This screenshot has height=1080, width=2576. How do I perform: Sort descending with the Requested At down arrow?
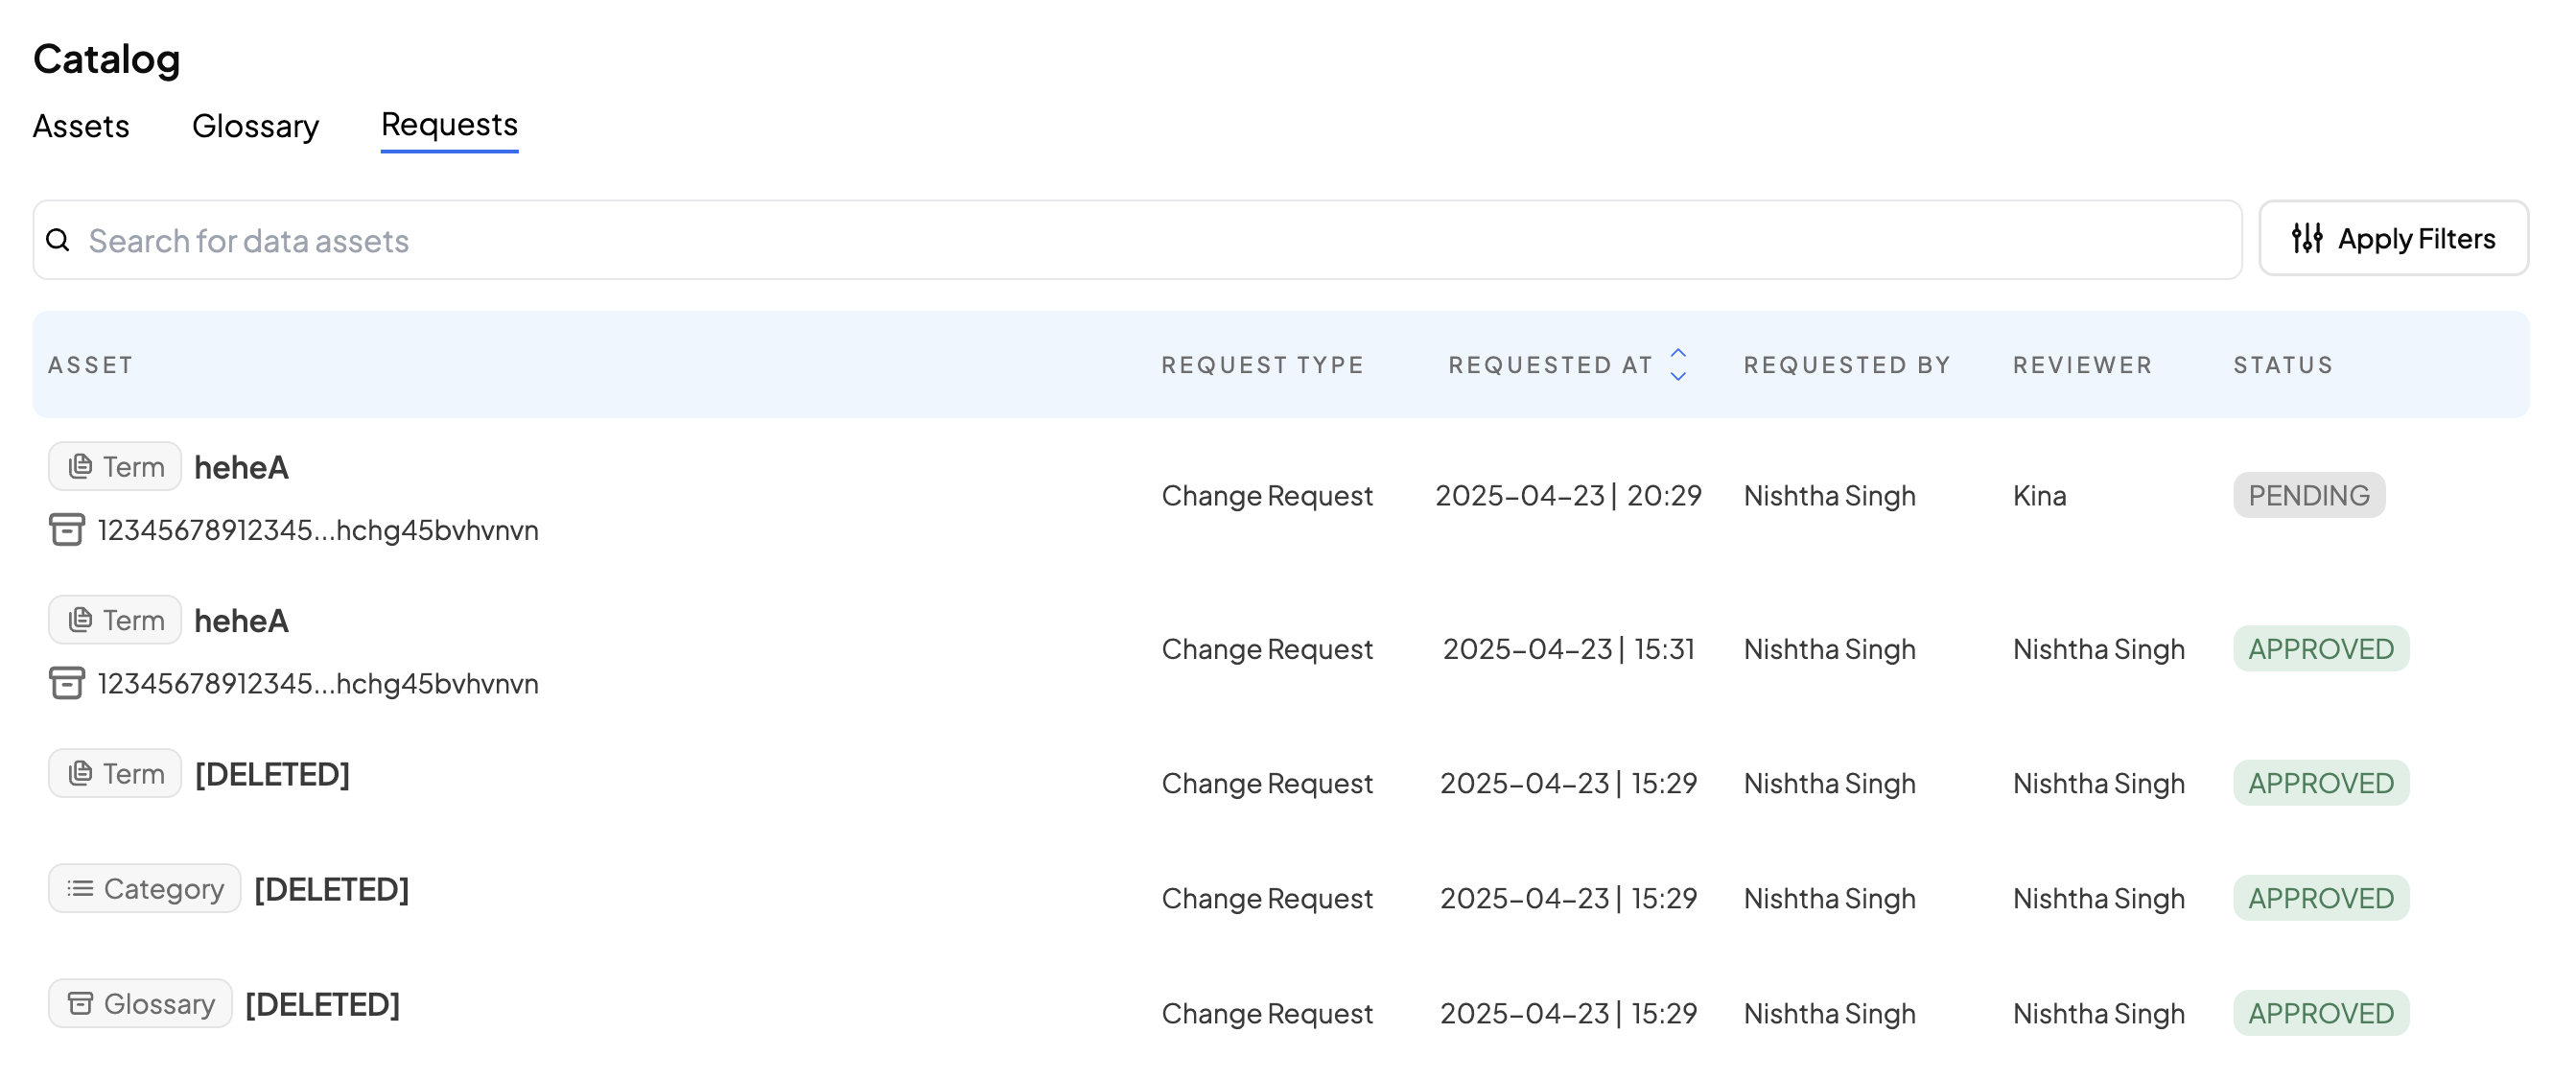point(1679,377)
